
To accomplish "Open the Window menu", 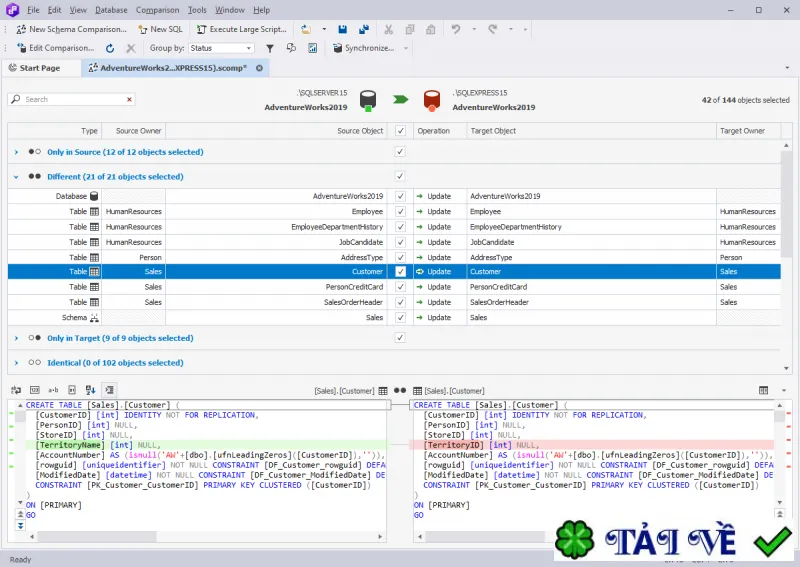I will pyautogui.click(x=230, y=10).
